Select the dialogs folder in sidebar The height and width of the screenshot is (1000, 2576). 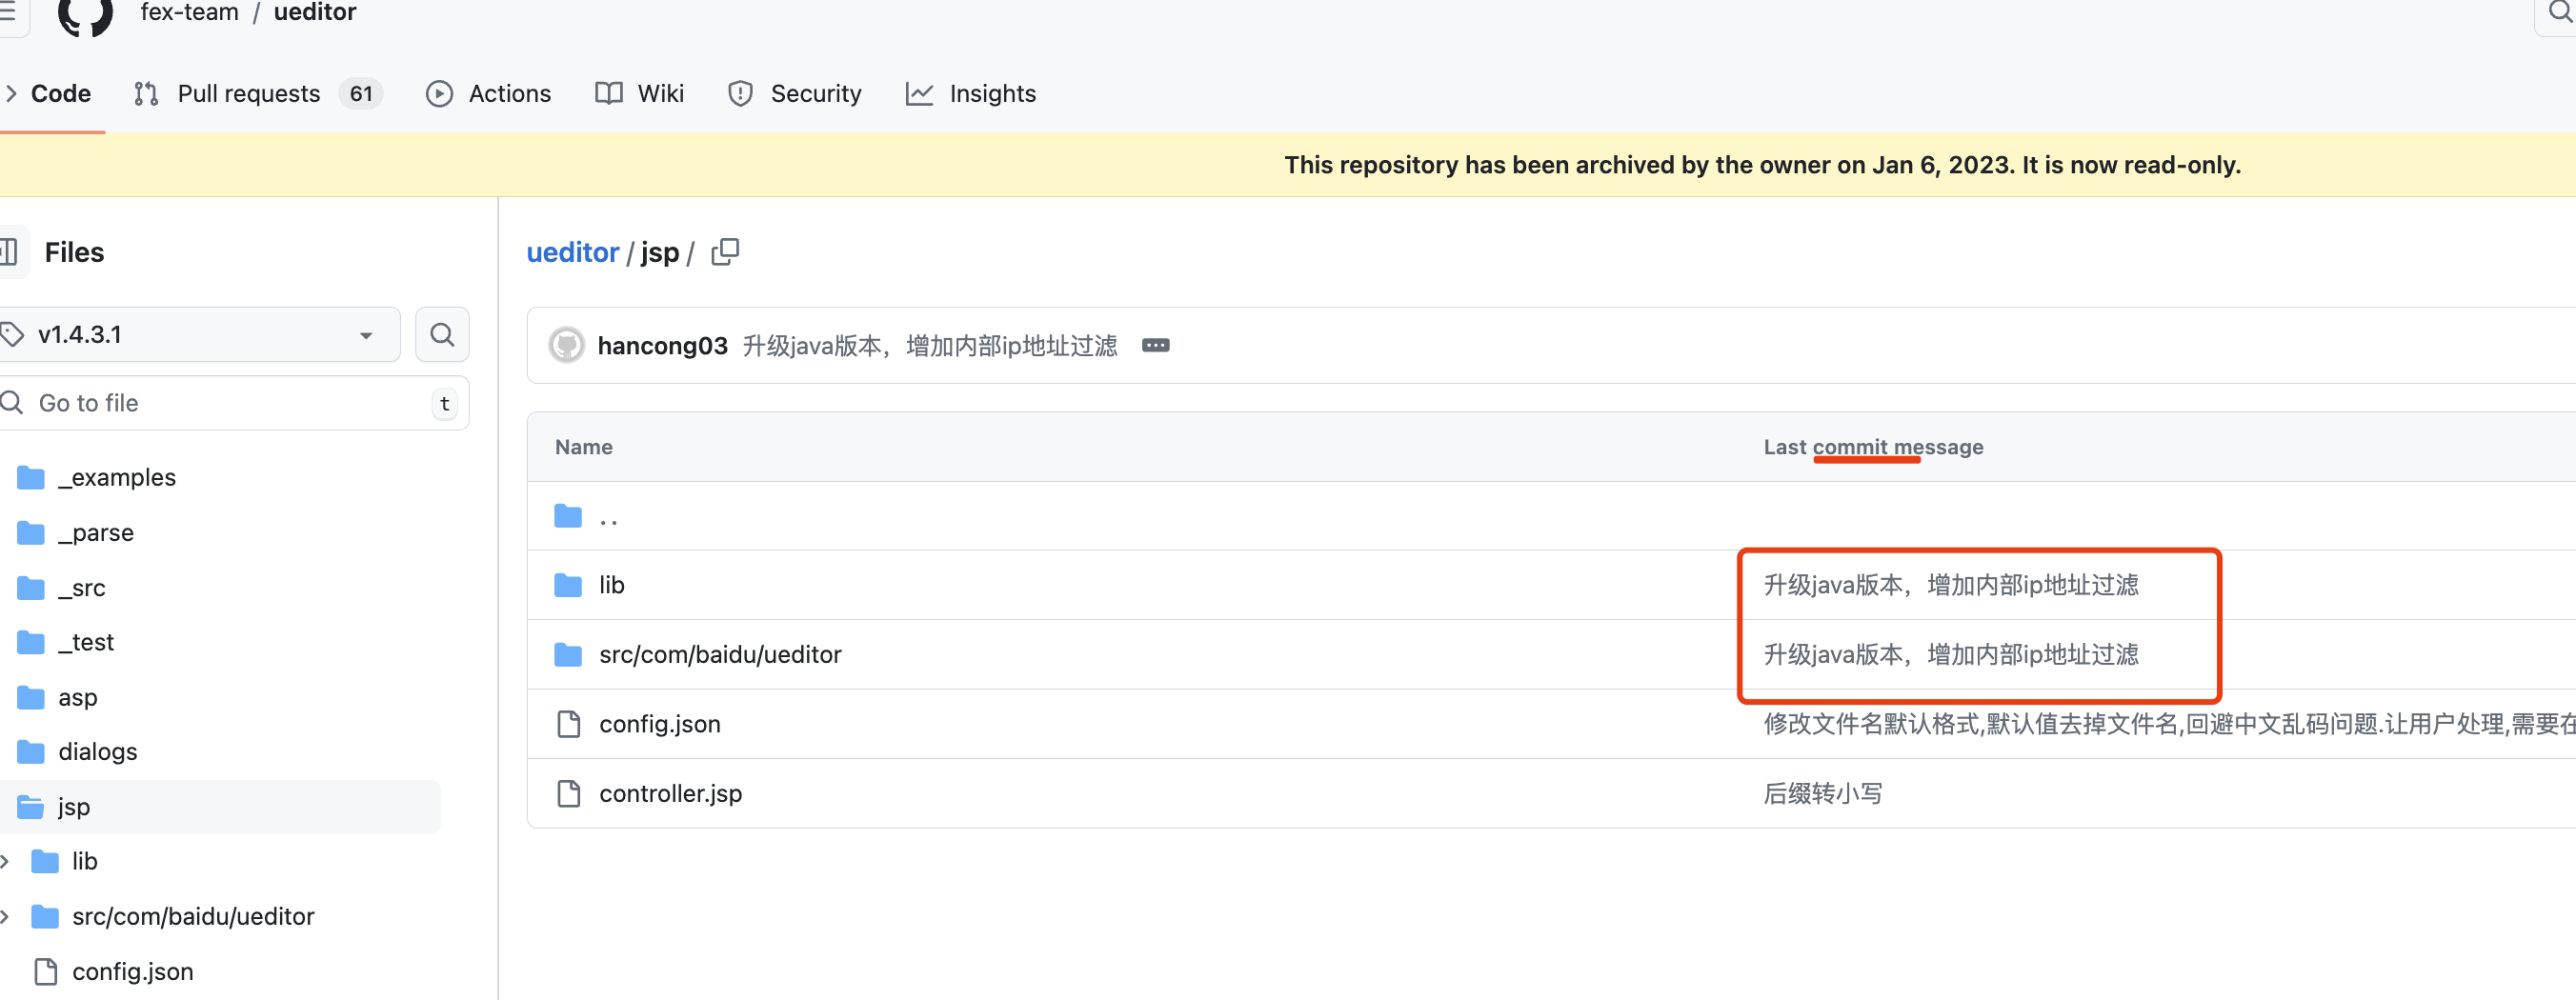(x=97, y=751)
